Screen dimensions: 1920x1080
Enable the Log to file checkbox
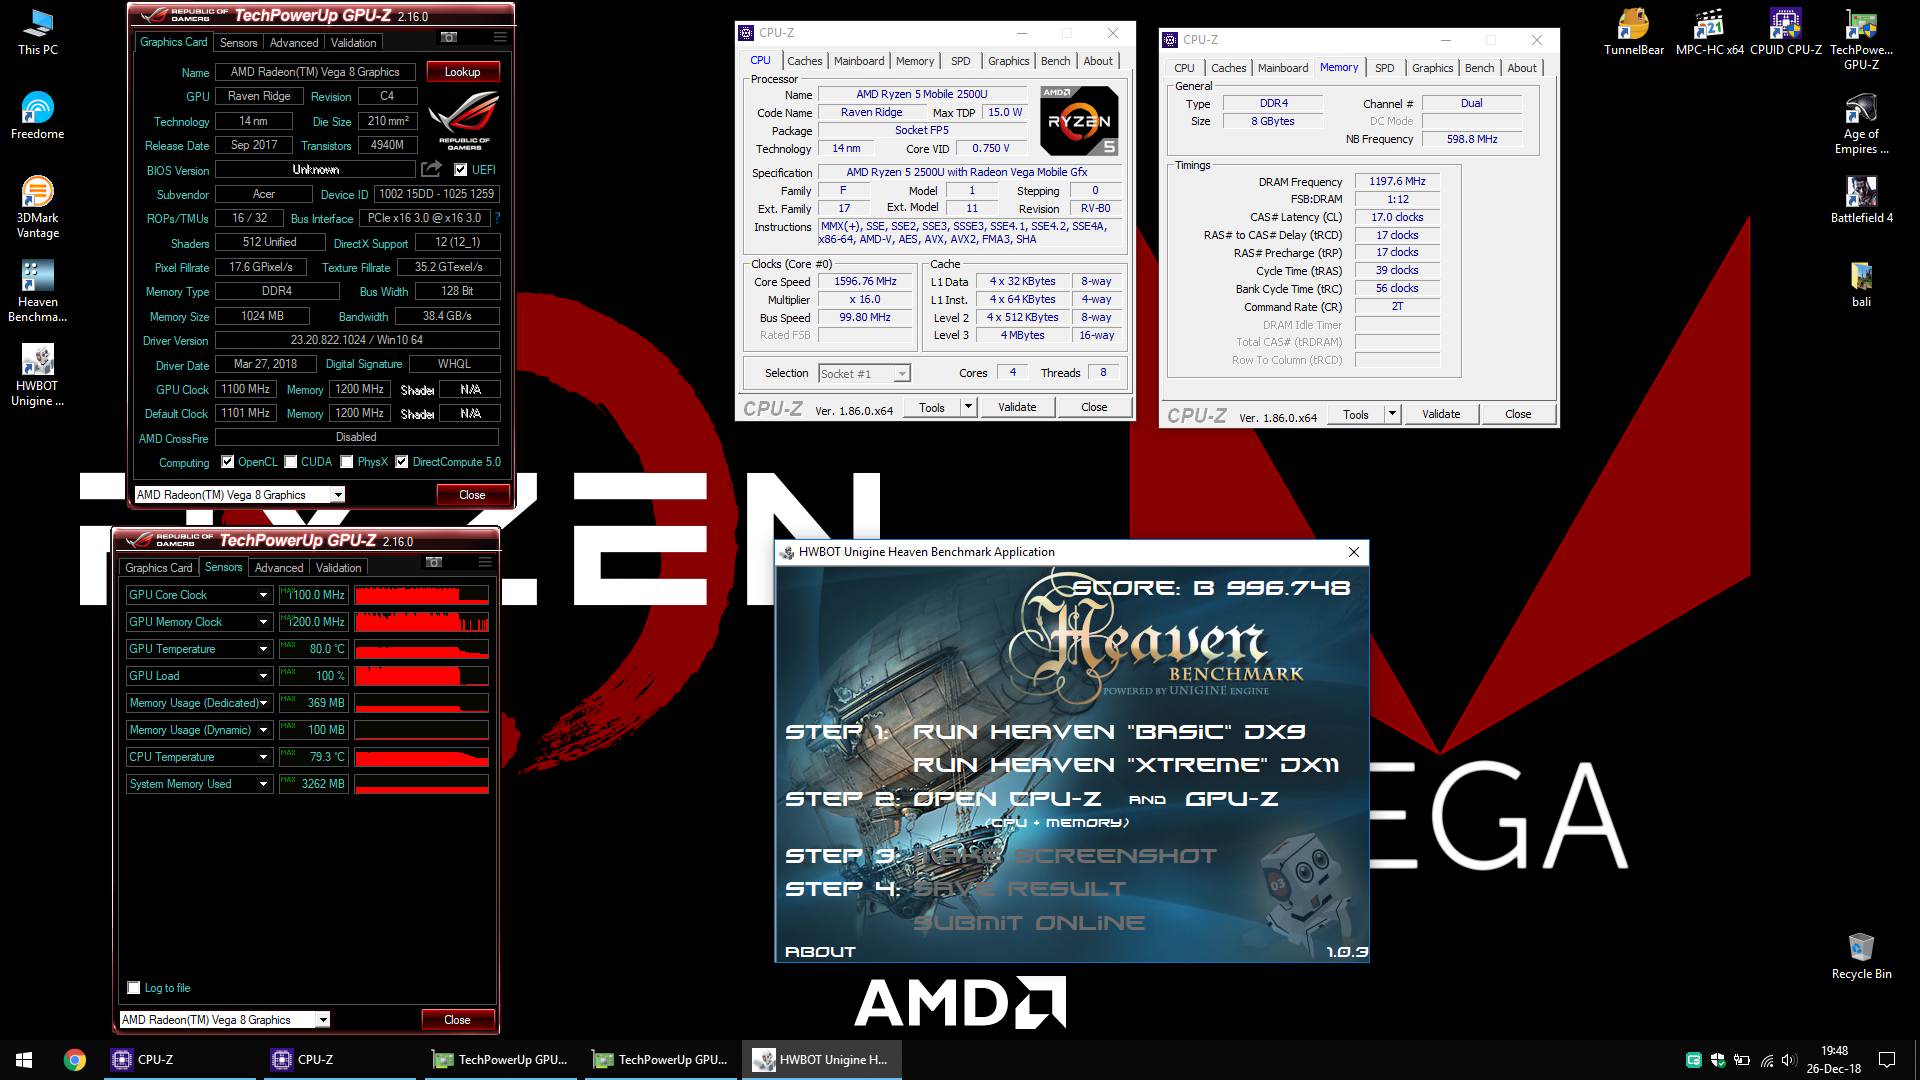[134, 988]
